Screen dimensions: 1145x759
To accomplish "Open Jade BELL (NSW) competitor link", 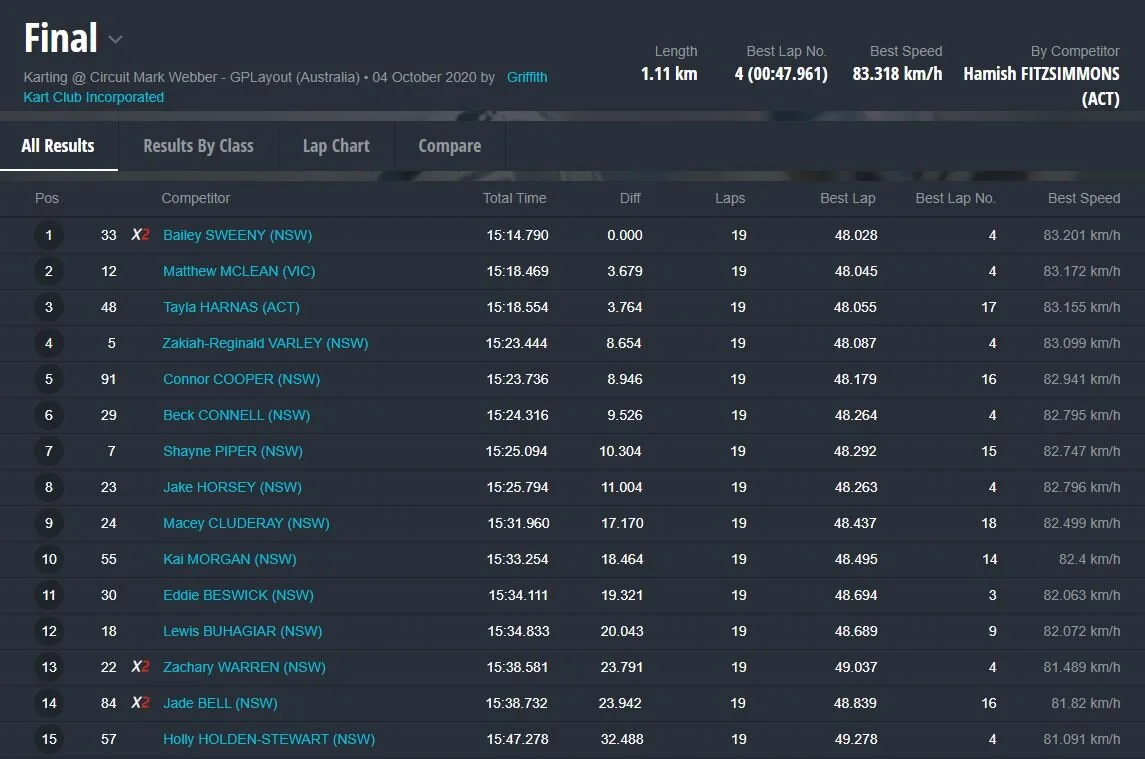I will click(220, 703).
